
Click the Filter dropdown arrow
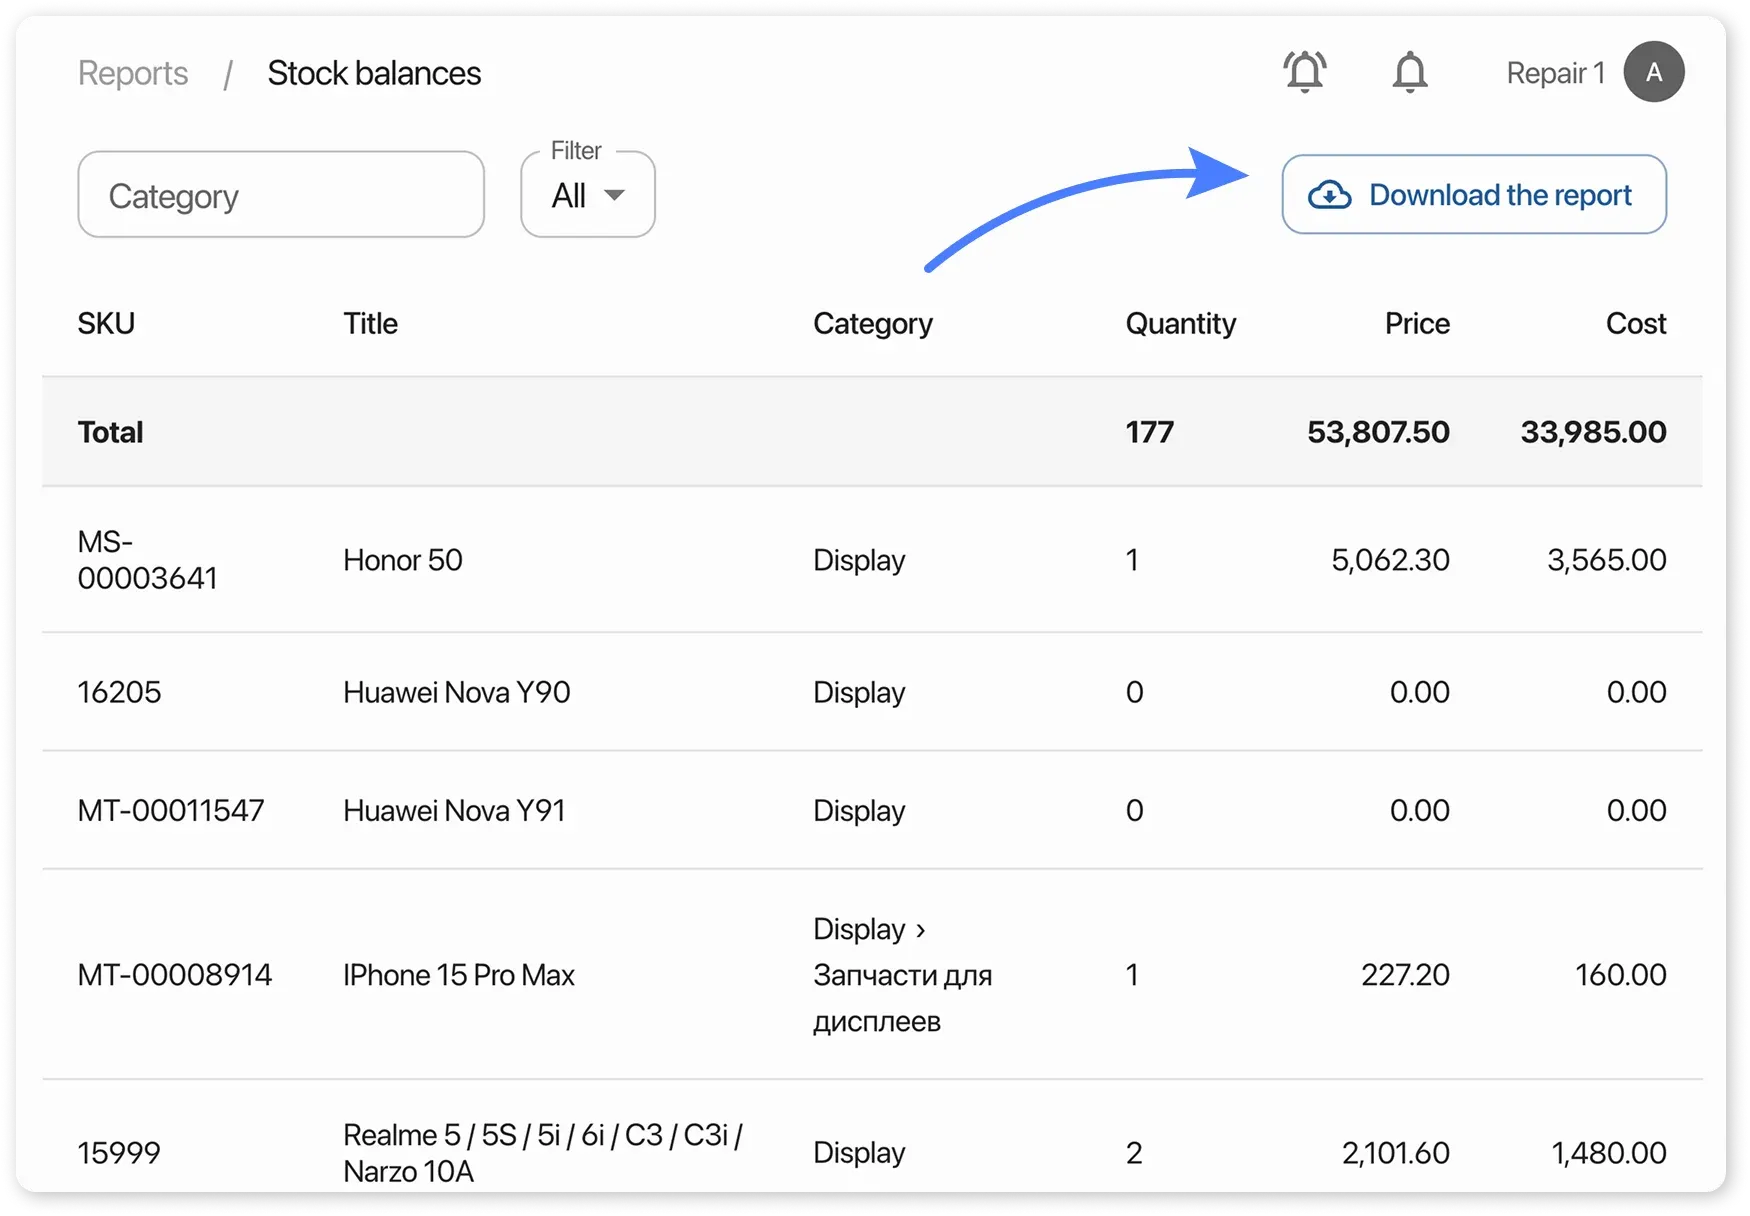point(615,195)
